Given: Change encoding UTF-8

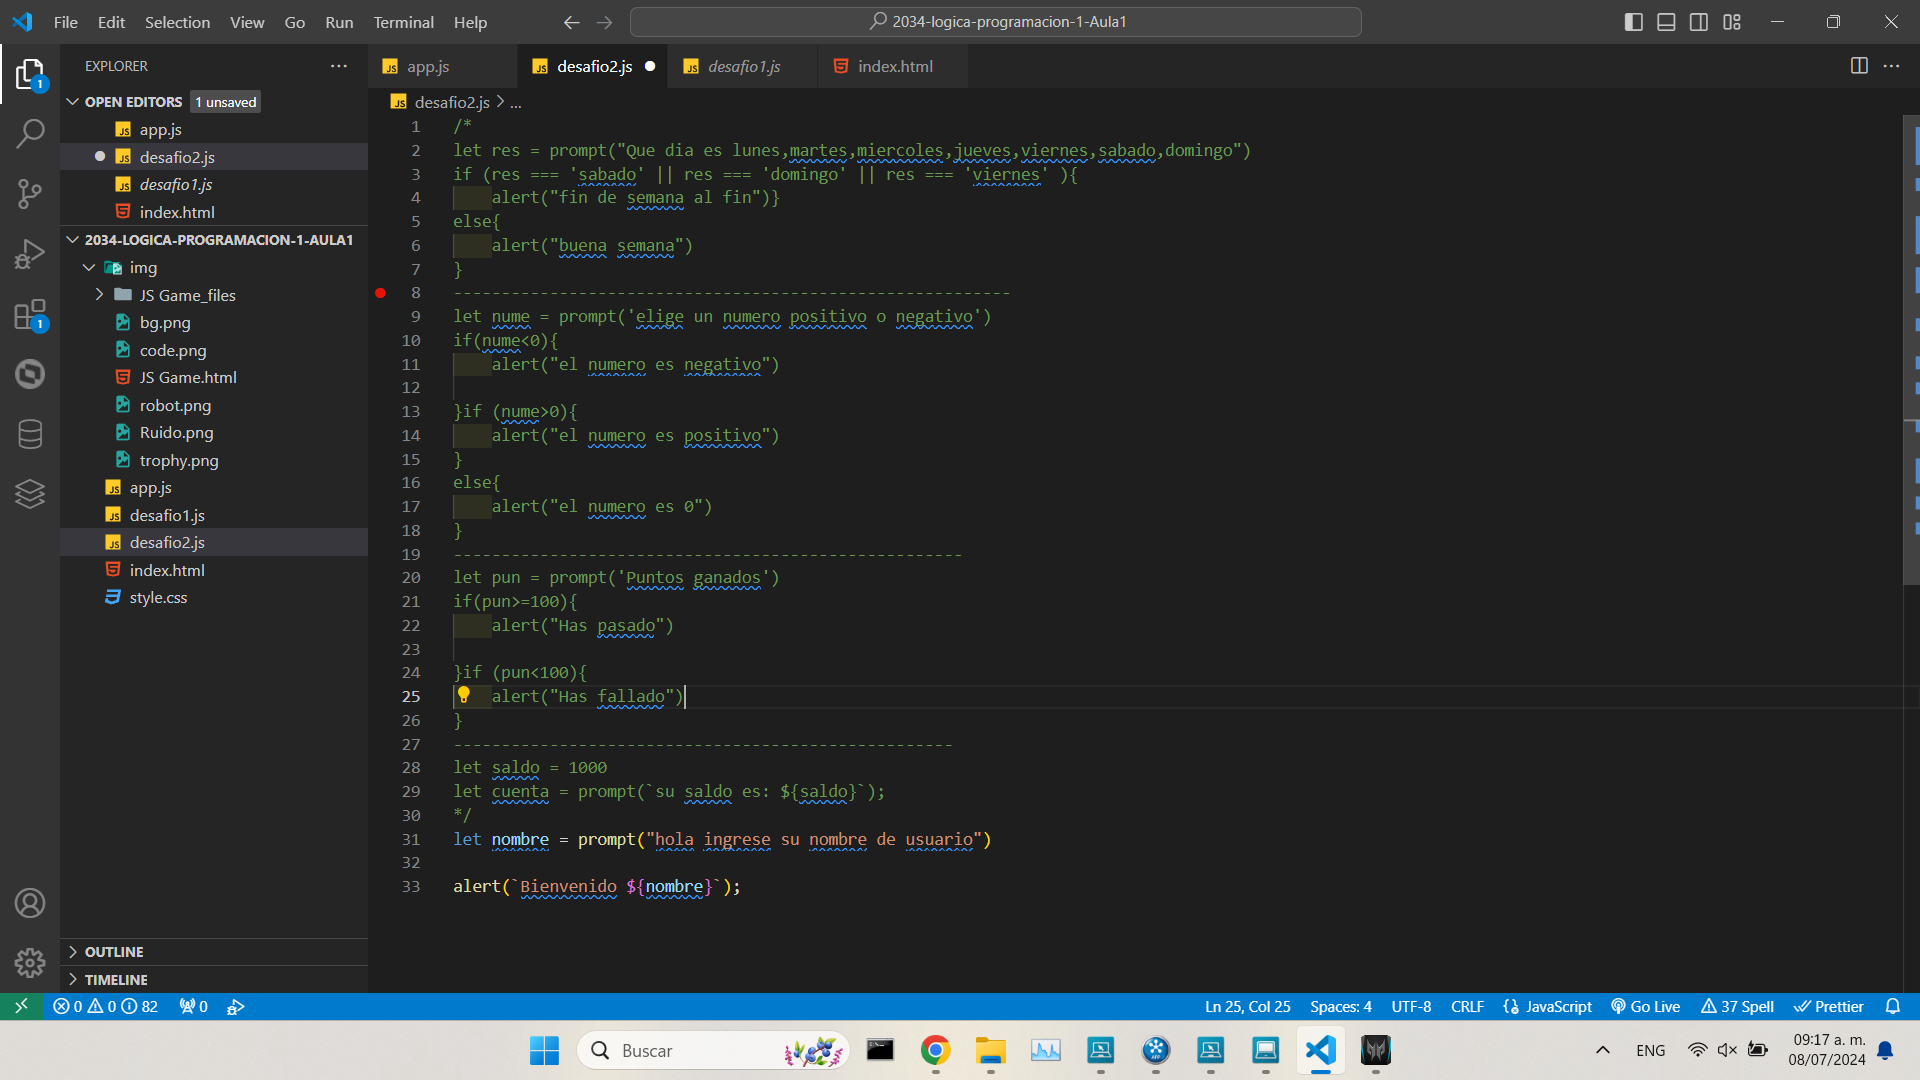Looking at the screenshot, I should [1411, 1006].
